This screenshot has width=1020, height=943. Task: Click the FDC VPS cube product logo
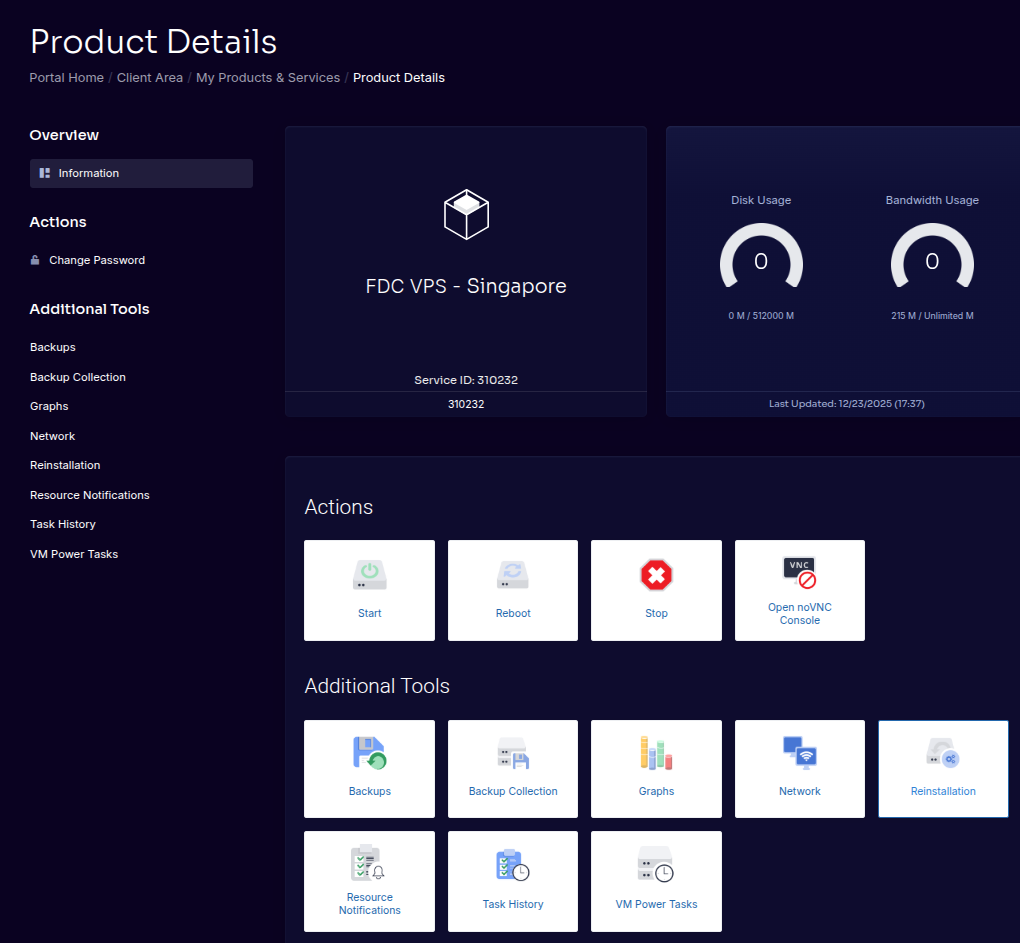tap(466, 214)
